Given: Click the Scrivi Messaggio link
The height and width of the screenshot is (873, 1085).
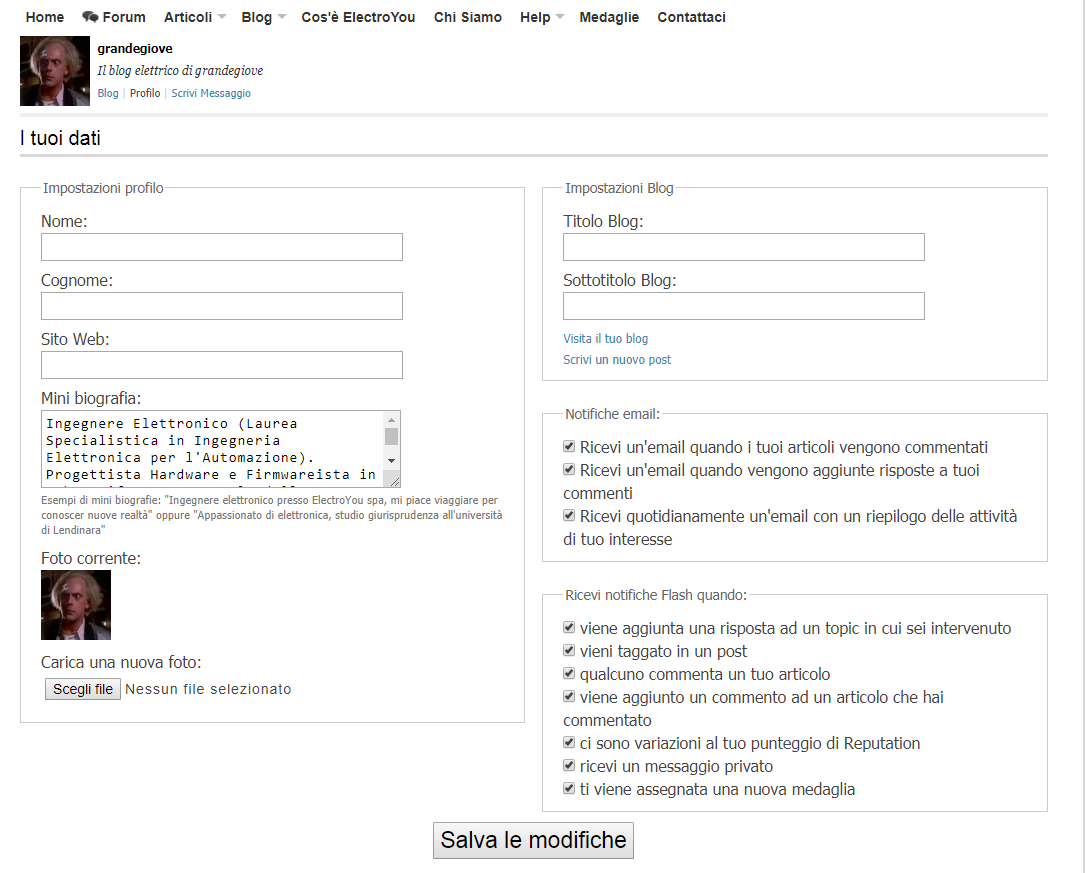Looking at the screenshot, I should [211, 93].
